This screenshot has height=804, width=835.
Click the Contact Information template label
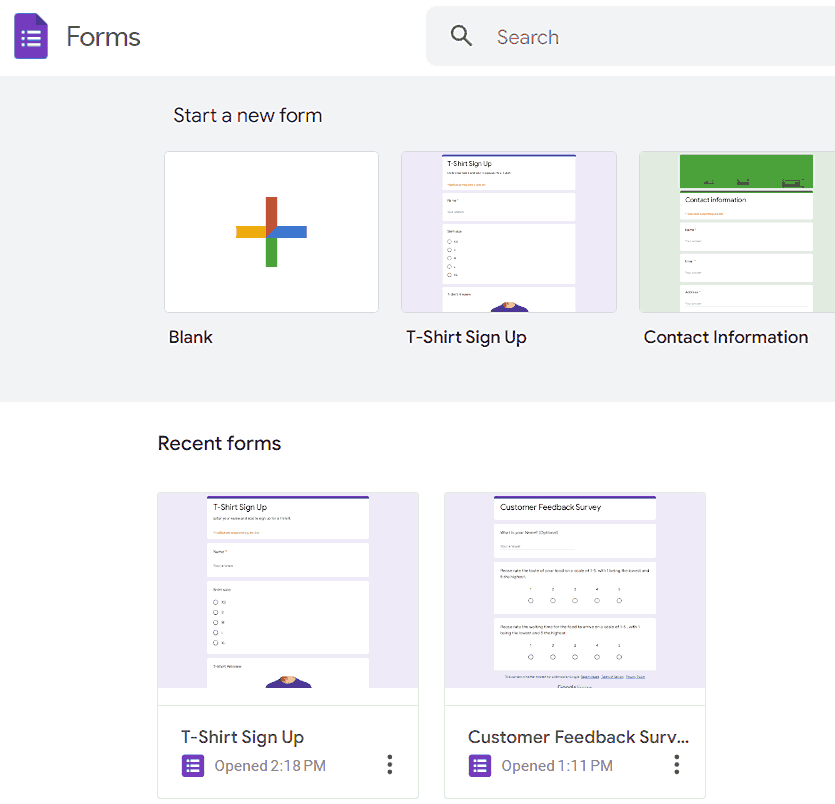pos(726,337)
